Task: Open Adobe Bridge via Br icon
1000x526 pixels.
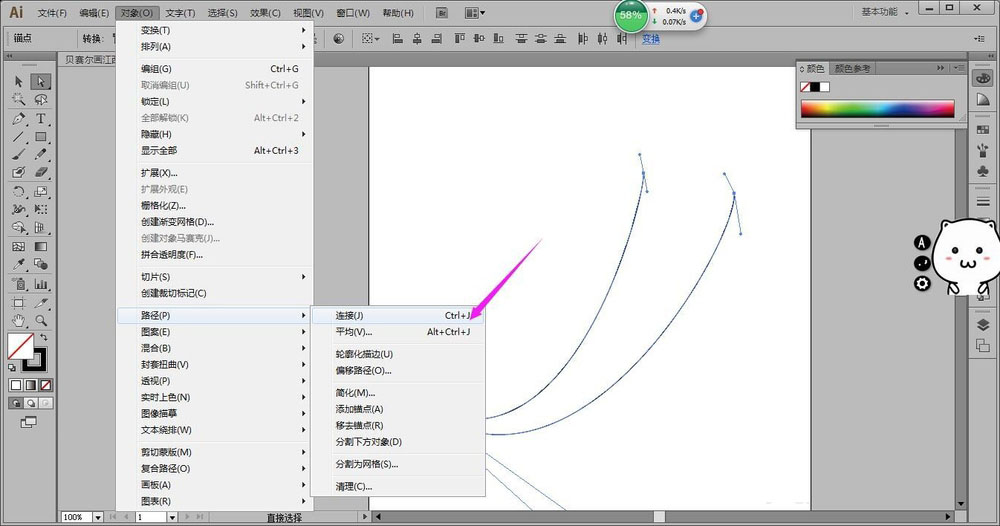Action: (x=442, y=13)
